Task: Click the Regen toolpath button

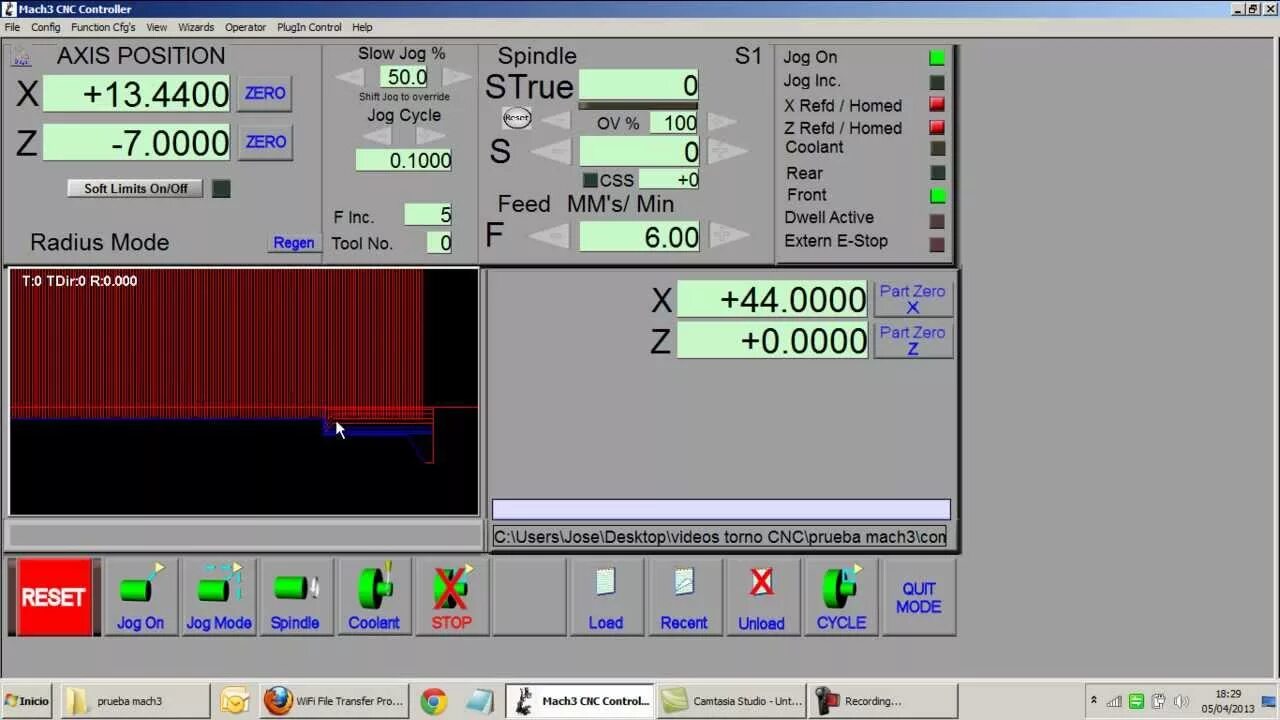Action: 294,243
